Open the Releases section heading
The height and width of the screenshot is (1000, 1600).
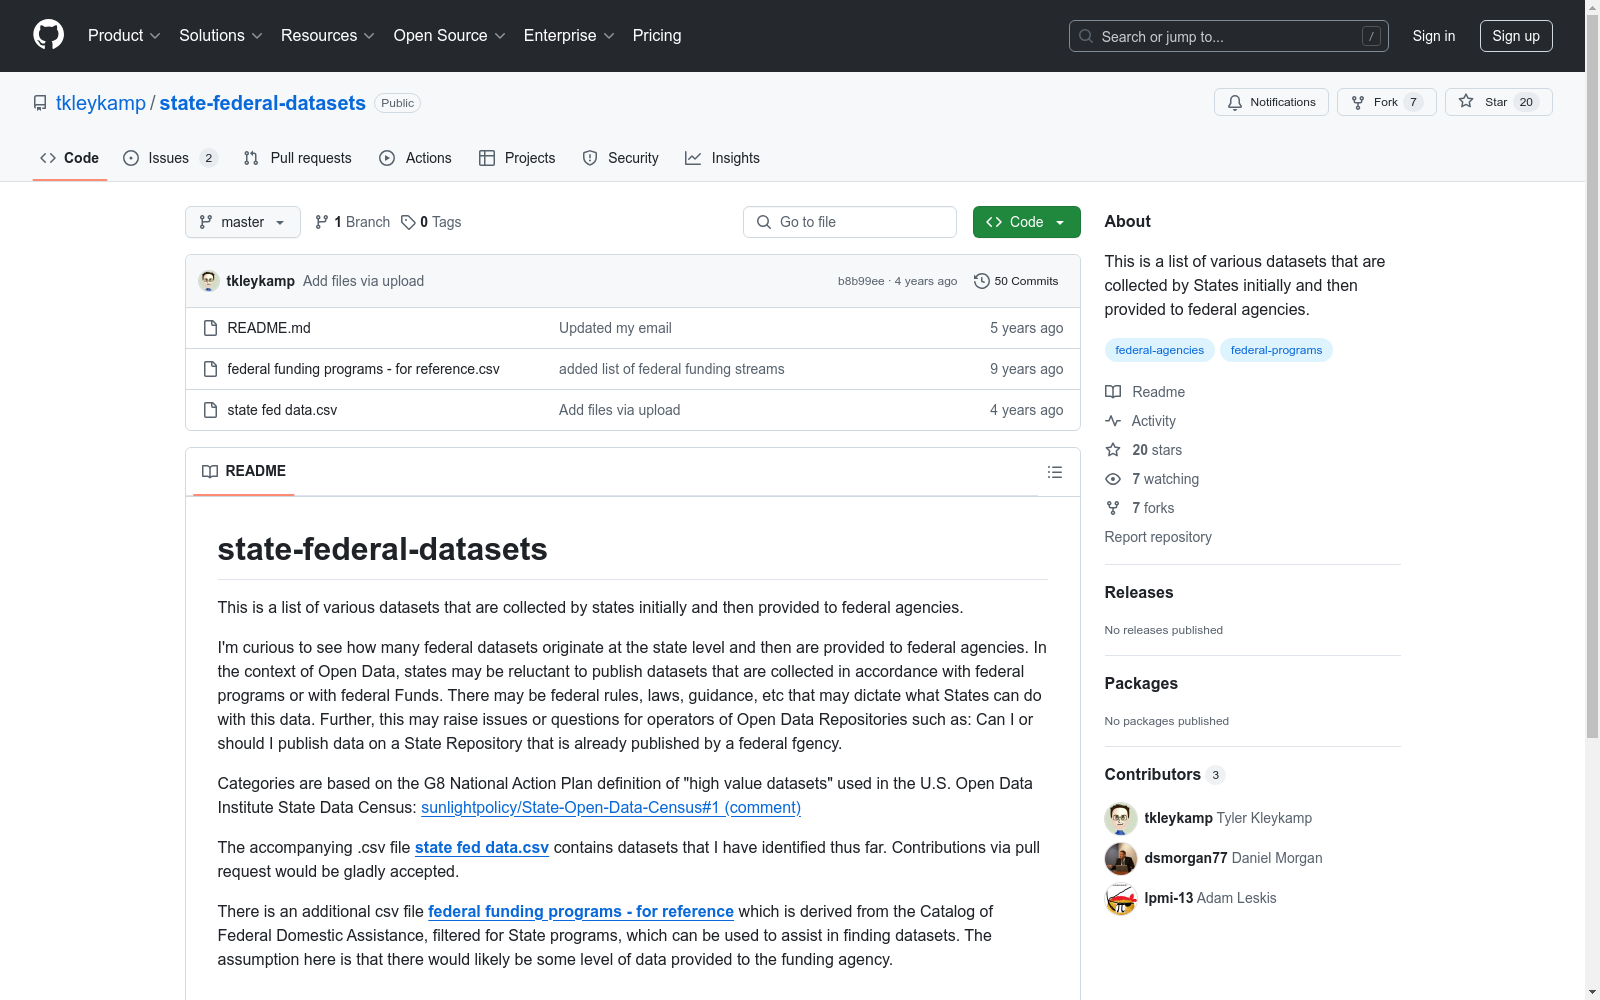1139,592
